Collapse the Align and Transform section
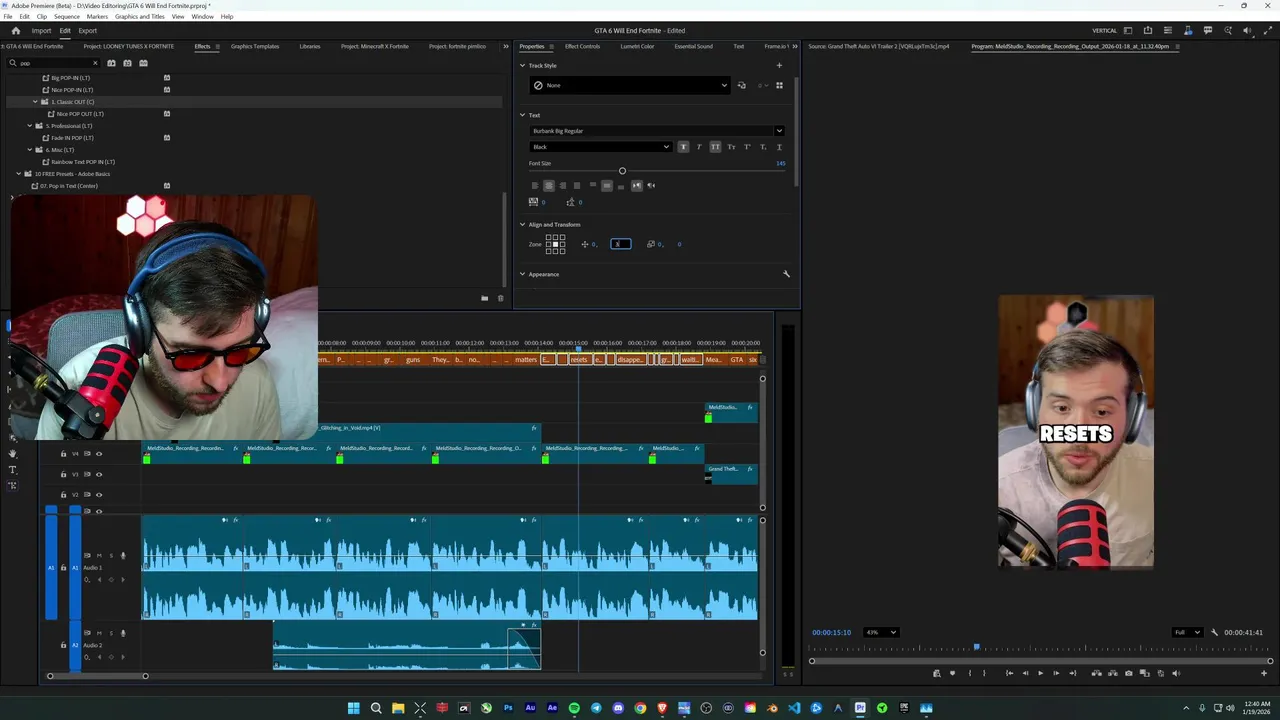 coord(522,224)
